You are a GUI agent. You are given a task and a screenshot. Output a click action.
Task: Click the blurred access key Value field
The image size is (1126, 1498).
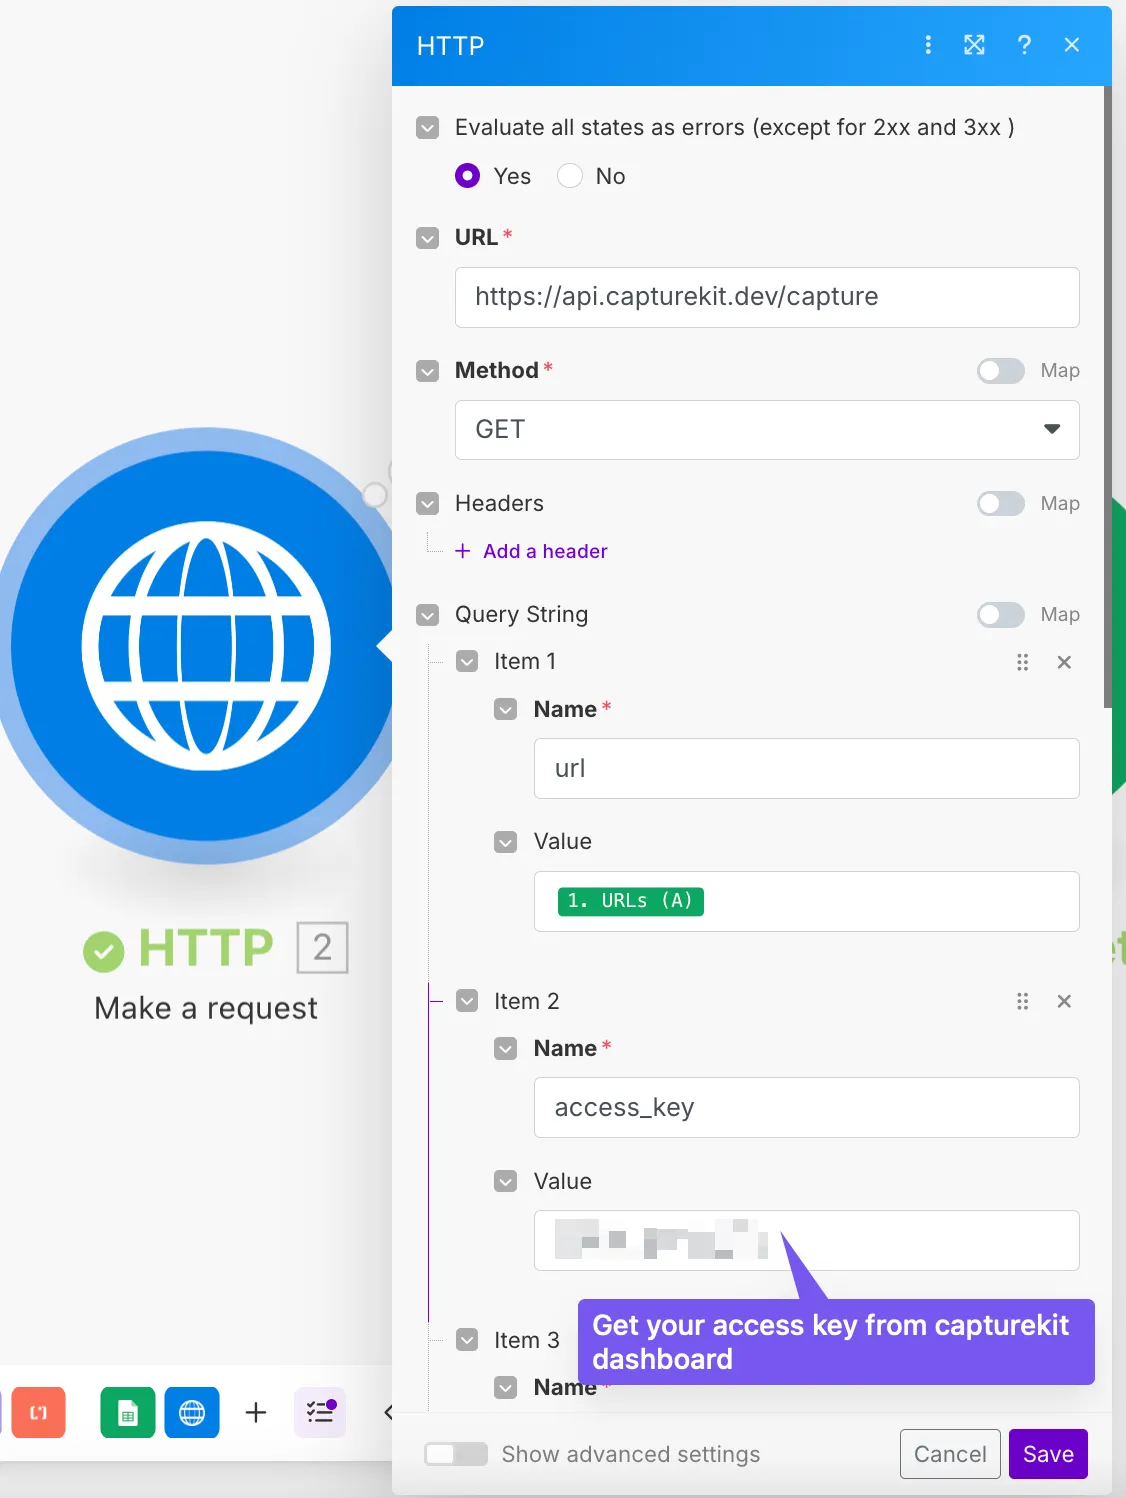coord(806,1241)
